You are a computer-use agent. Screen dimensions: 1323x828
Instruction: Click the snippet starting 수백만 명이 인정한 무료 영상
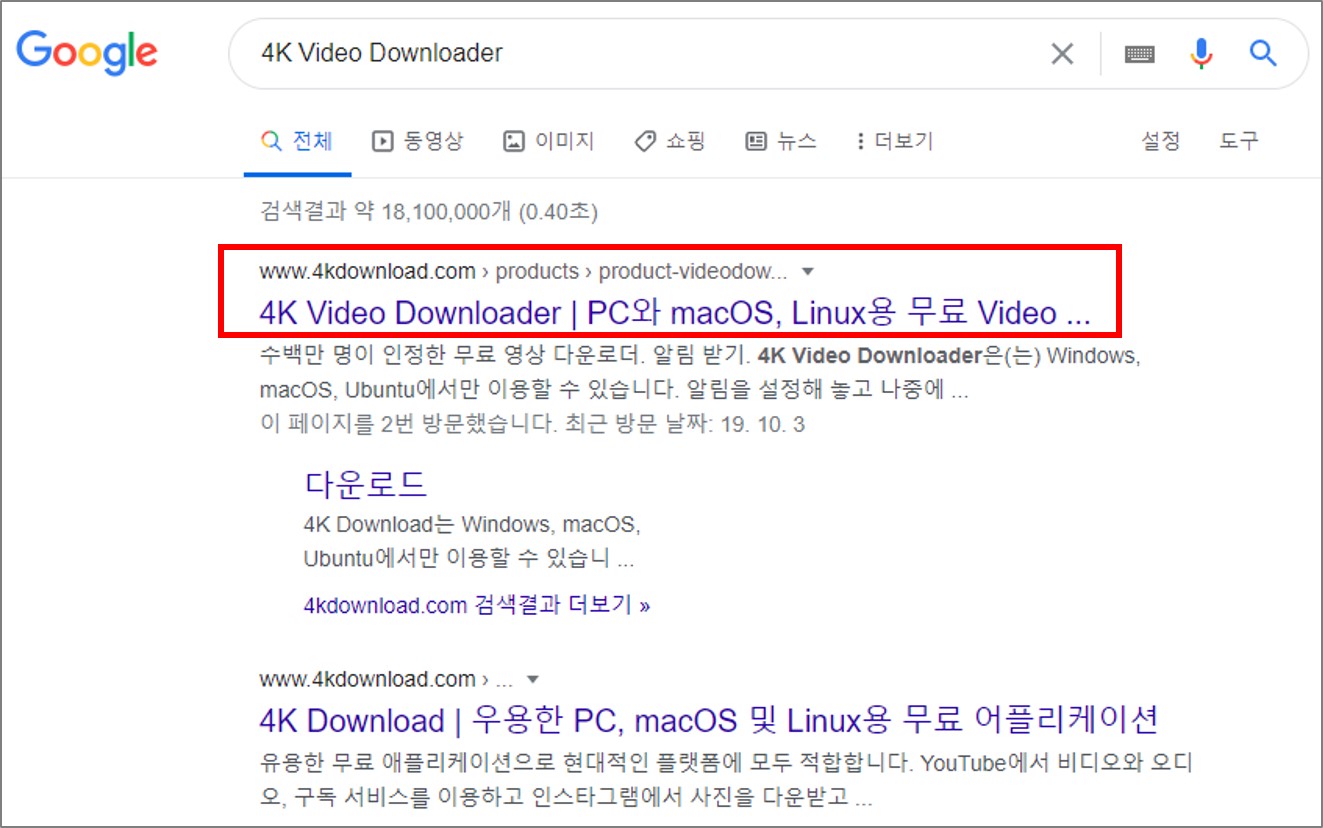point(700,372)
